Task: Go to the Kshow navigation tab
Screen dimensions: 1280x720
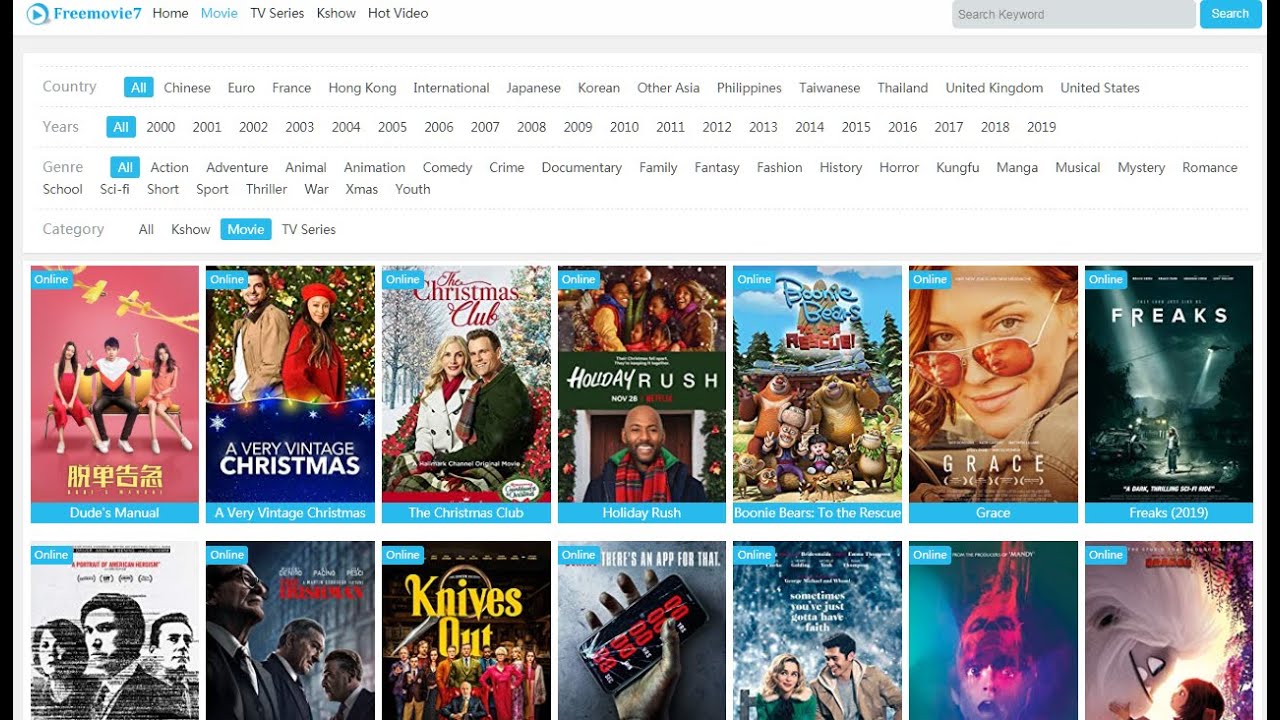Action: click(x=336, y=13)
